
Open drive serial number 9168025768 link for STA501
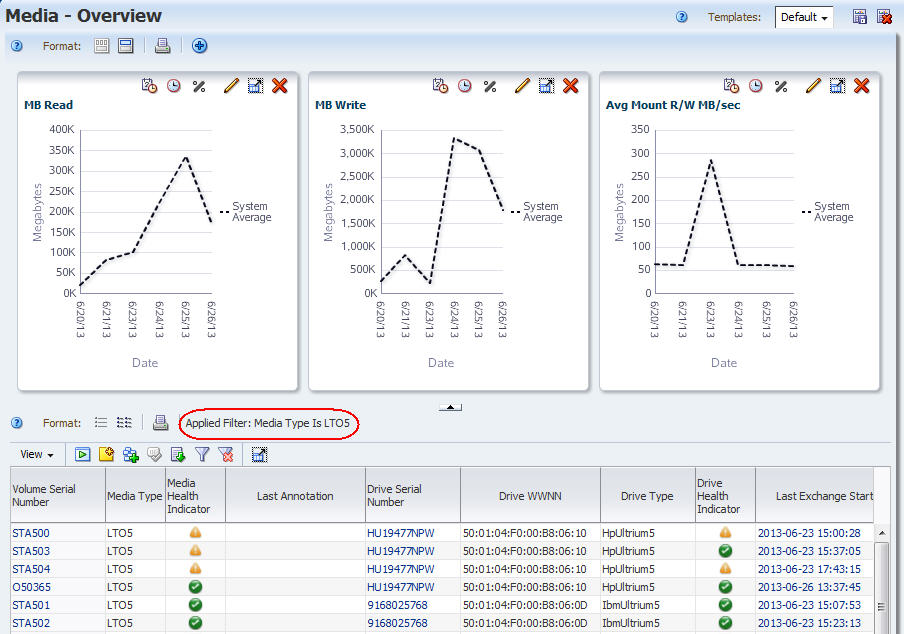pyautogui.click(x=398, y=605)
